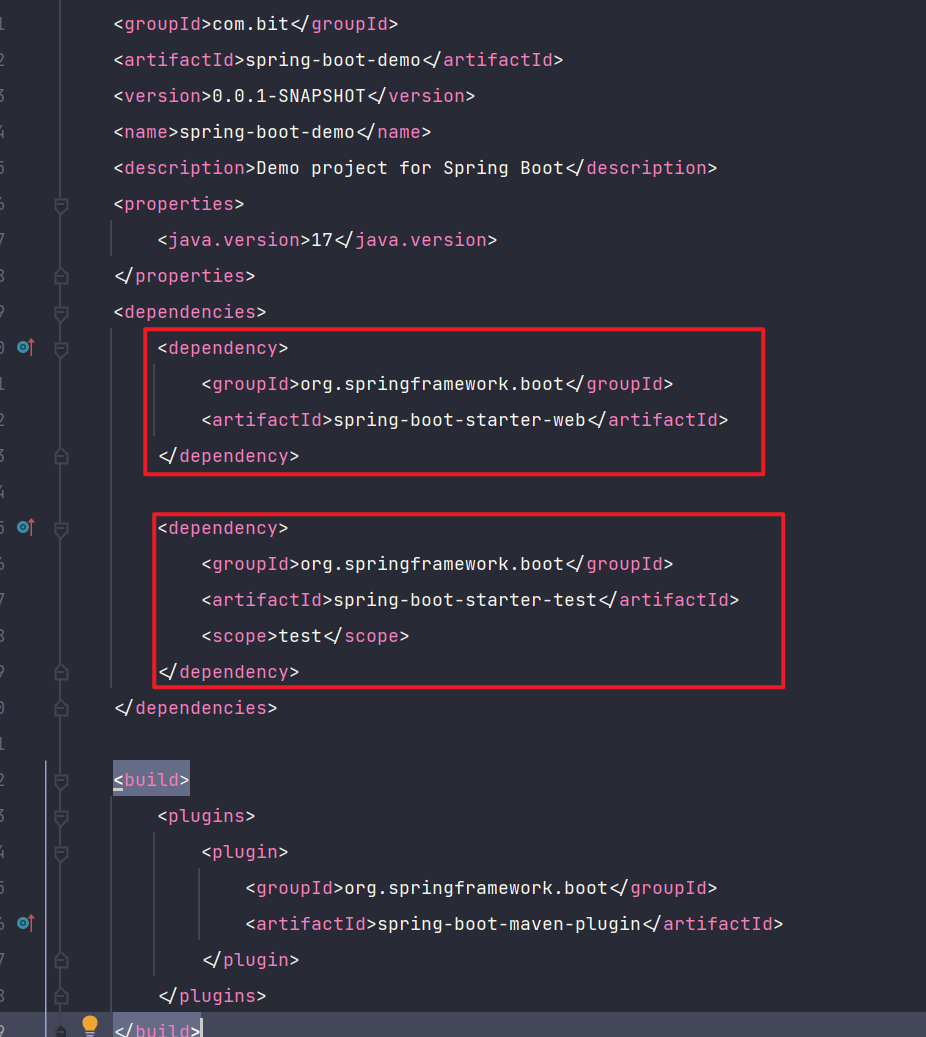
Task: Click org.springframework.boot groupId inside plugin
Action: 476,888
